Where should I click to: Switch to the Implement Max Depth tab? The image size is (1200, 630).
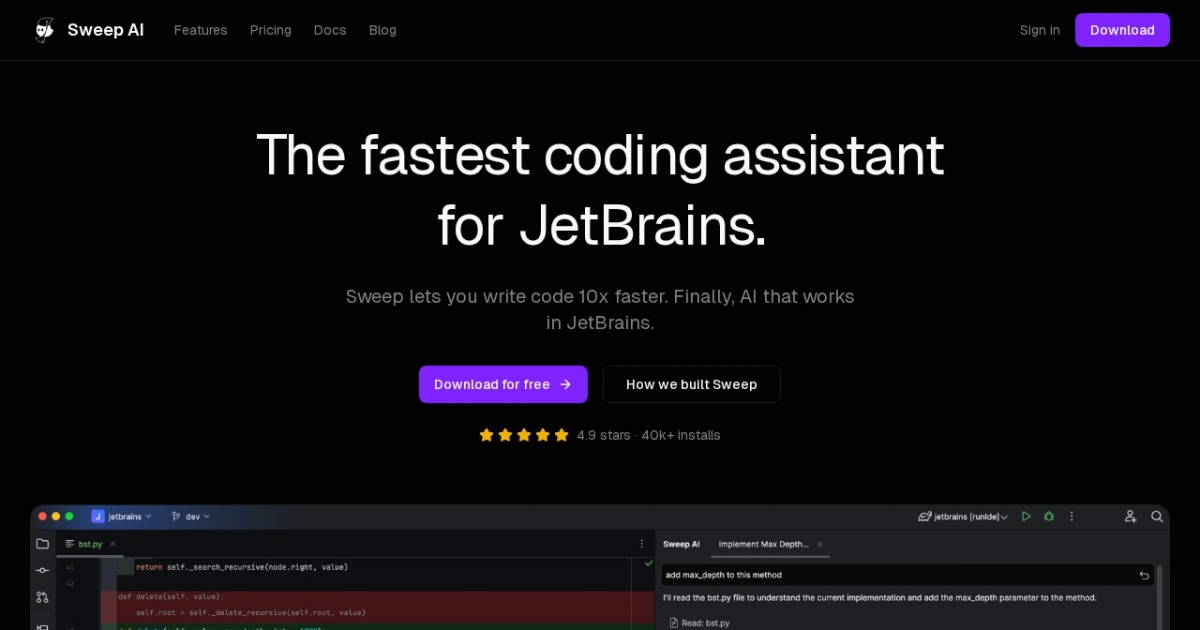tap(764, 544)
